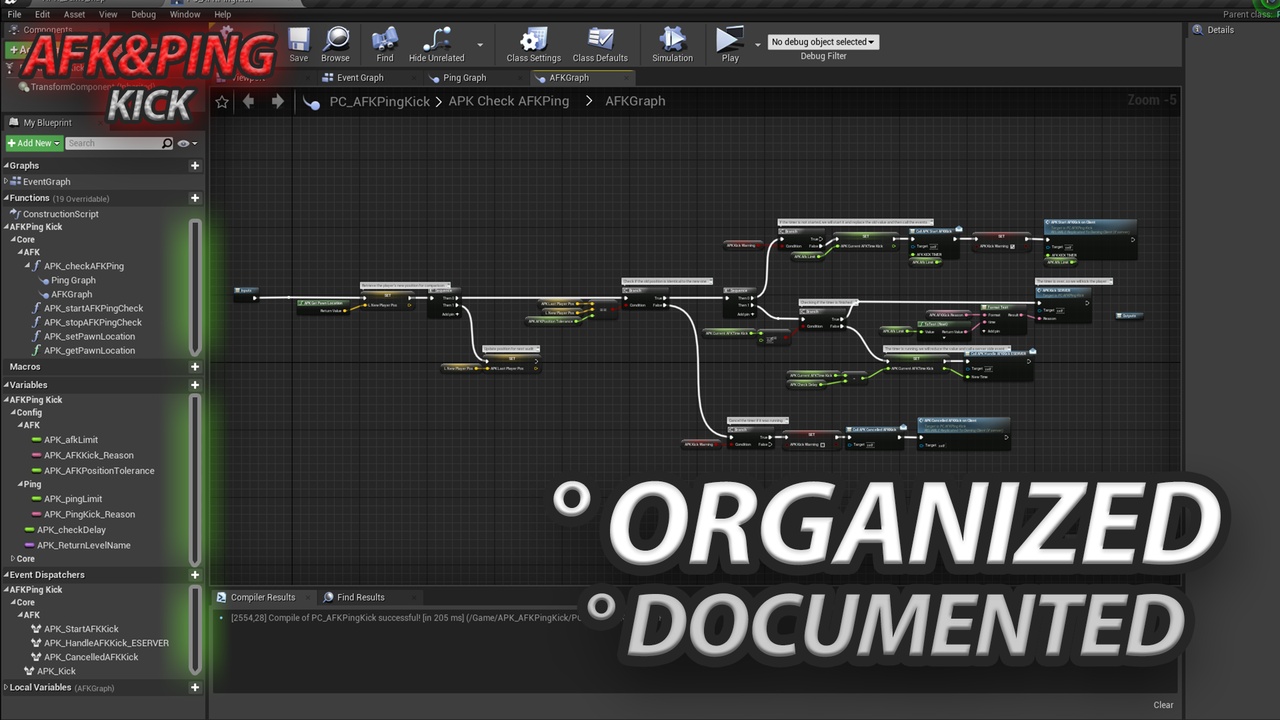This screenshot has height=720, width=1280.
Task: Add a new variable with the Variables plus icon
Action: 195,385
